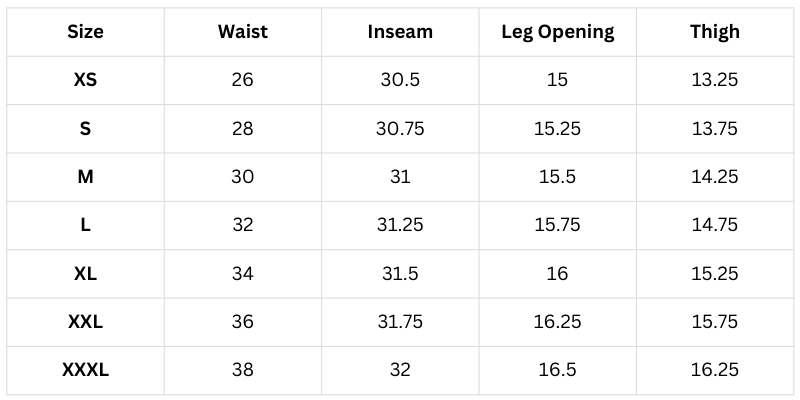Click the Leg Opening column header
Screen dimensions: 800x400
click(557, 31)
